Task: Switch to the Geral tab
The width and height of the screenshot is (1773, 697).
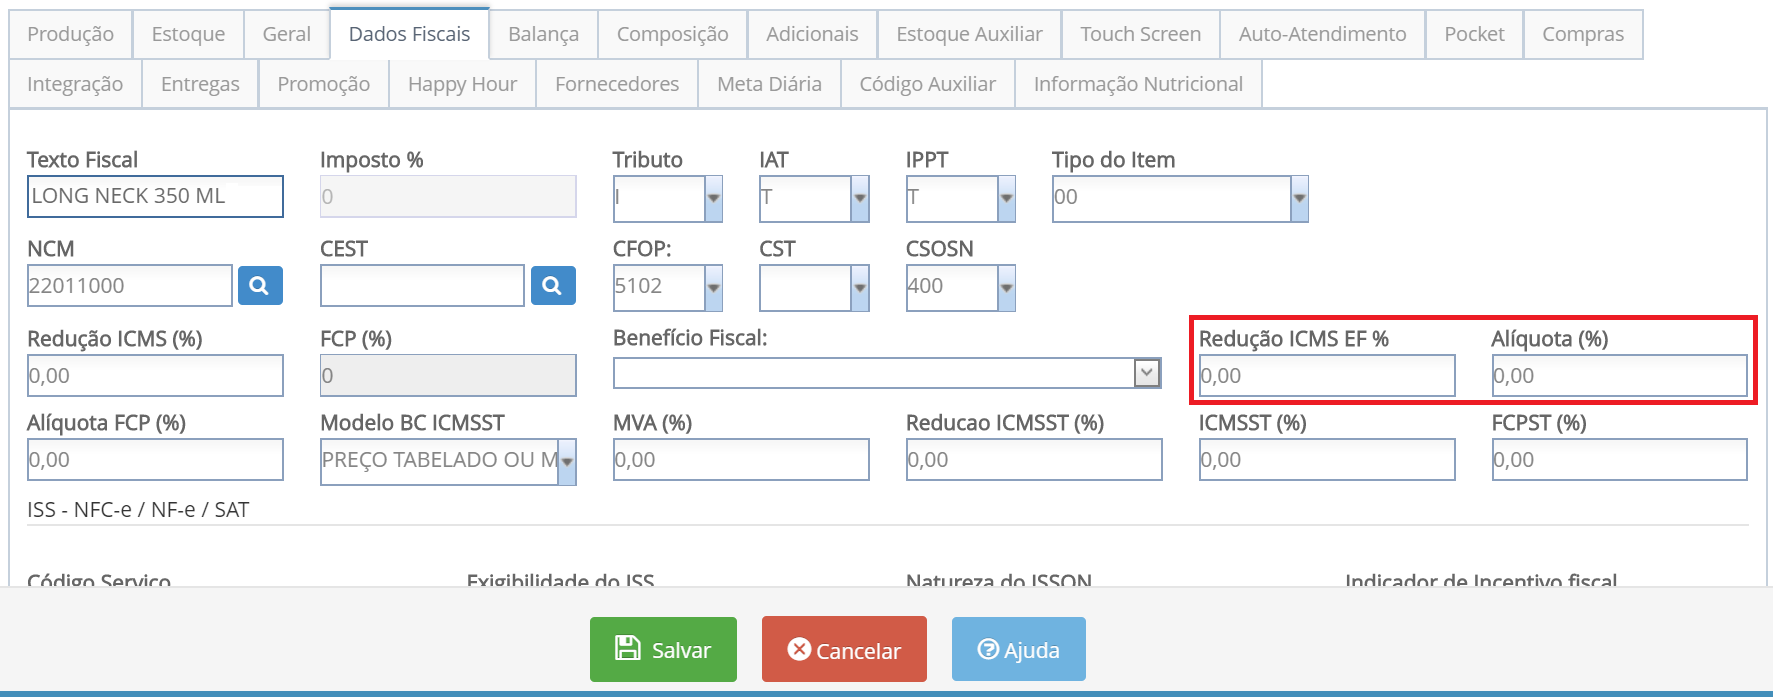Action: (x=286, y=34)
